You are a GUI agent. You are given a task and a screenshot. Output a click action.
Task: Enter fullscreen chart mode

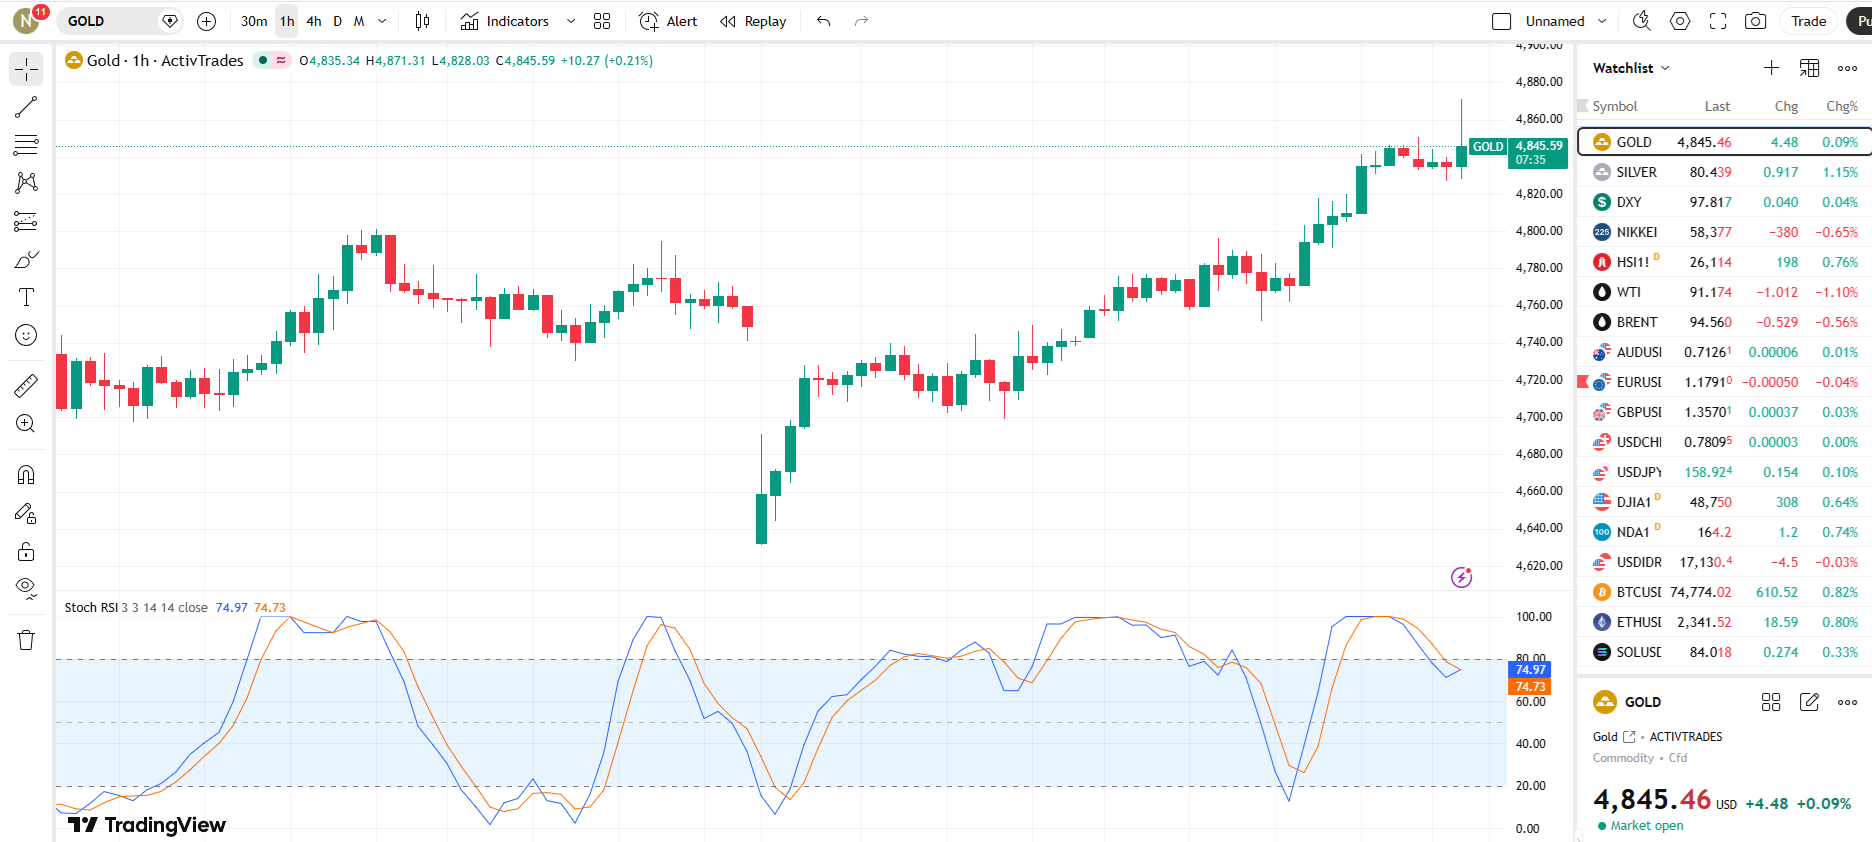(x=1718, y=21)
